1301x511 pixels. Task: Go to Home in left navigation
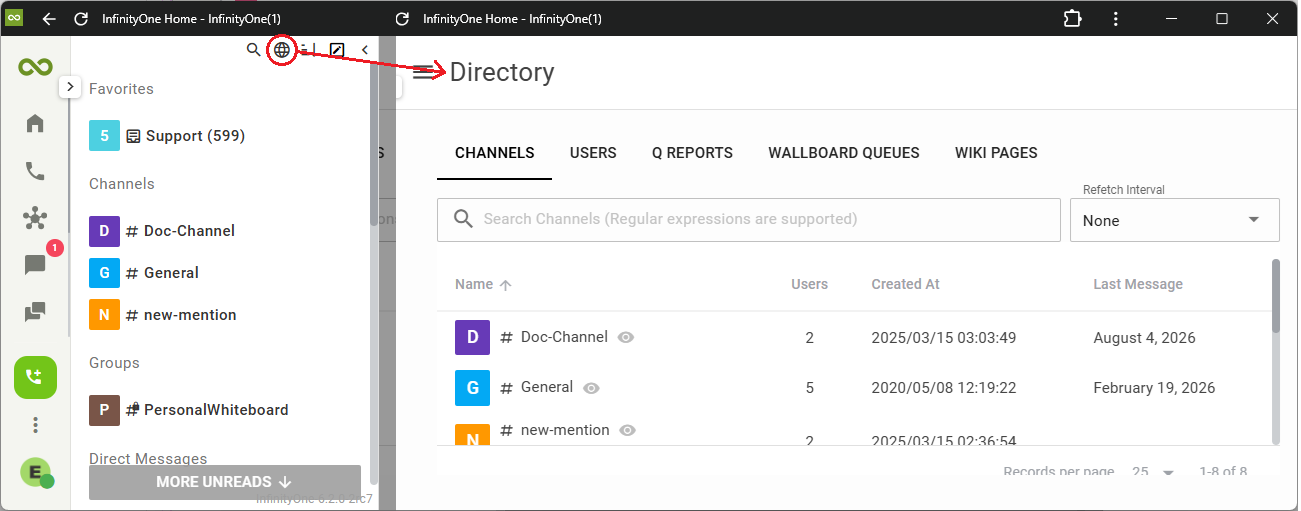tap(35, 123)
